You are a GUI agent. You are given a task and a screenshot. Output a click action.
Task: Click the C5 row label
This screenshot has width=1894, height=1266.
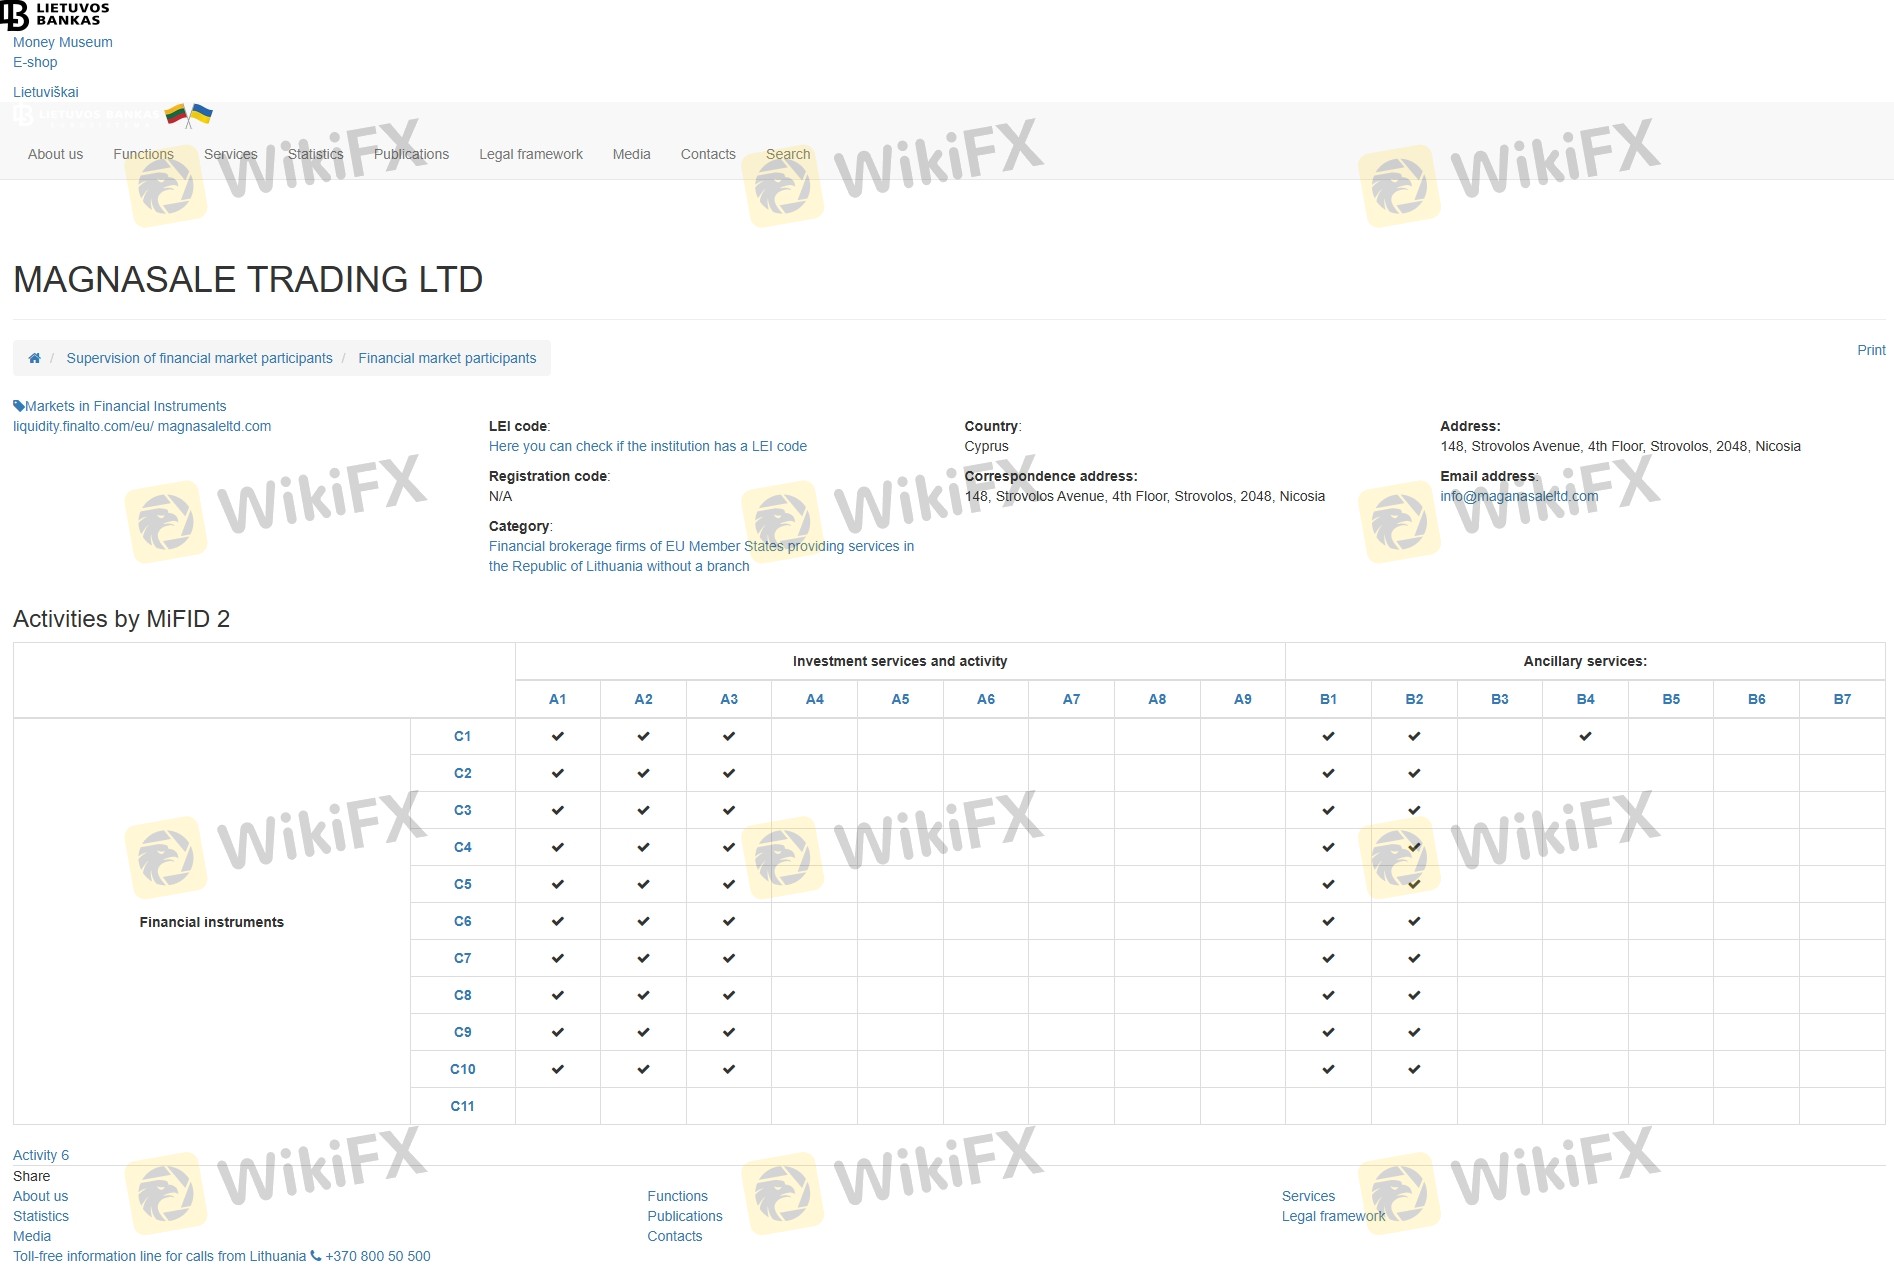(x=462, y=884)
